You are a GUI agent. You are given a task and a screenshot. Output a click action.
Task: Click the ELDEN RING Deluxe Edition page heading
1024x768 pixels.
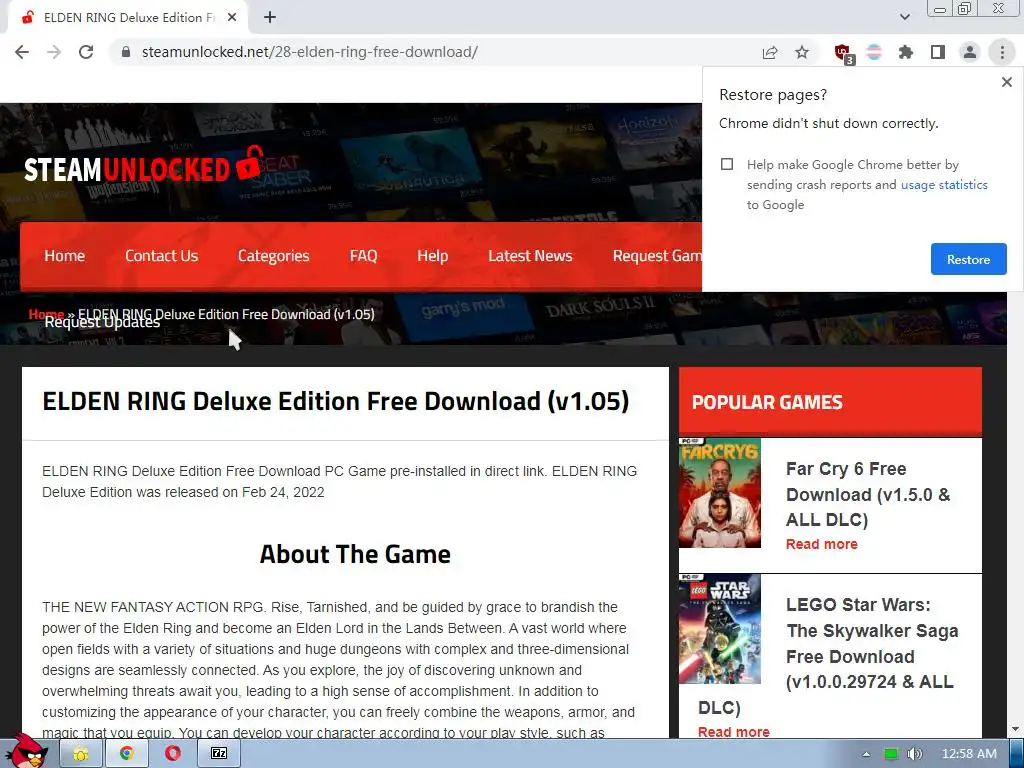(x=336, y=401)
